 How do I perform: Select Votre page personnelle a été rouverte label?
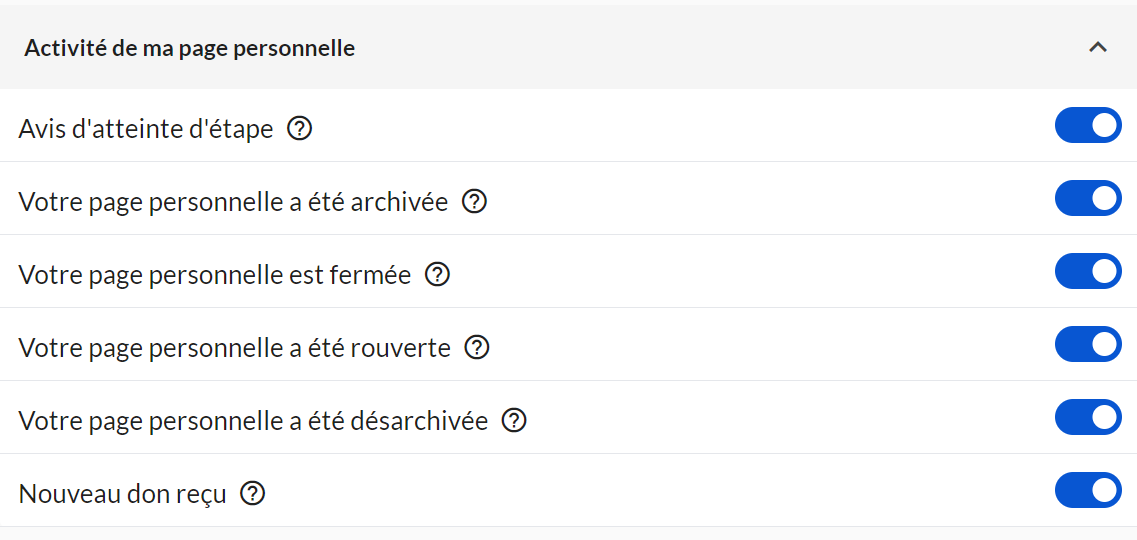coord(235,348)
